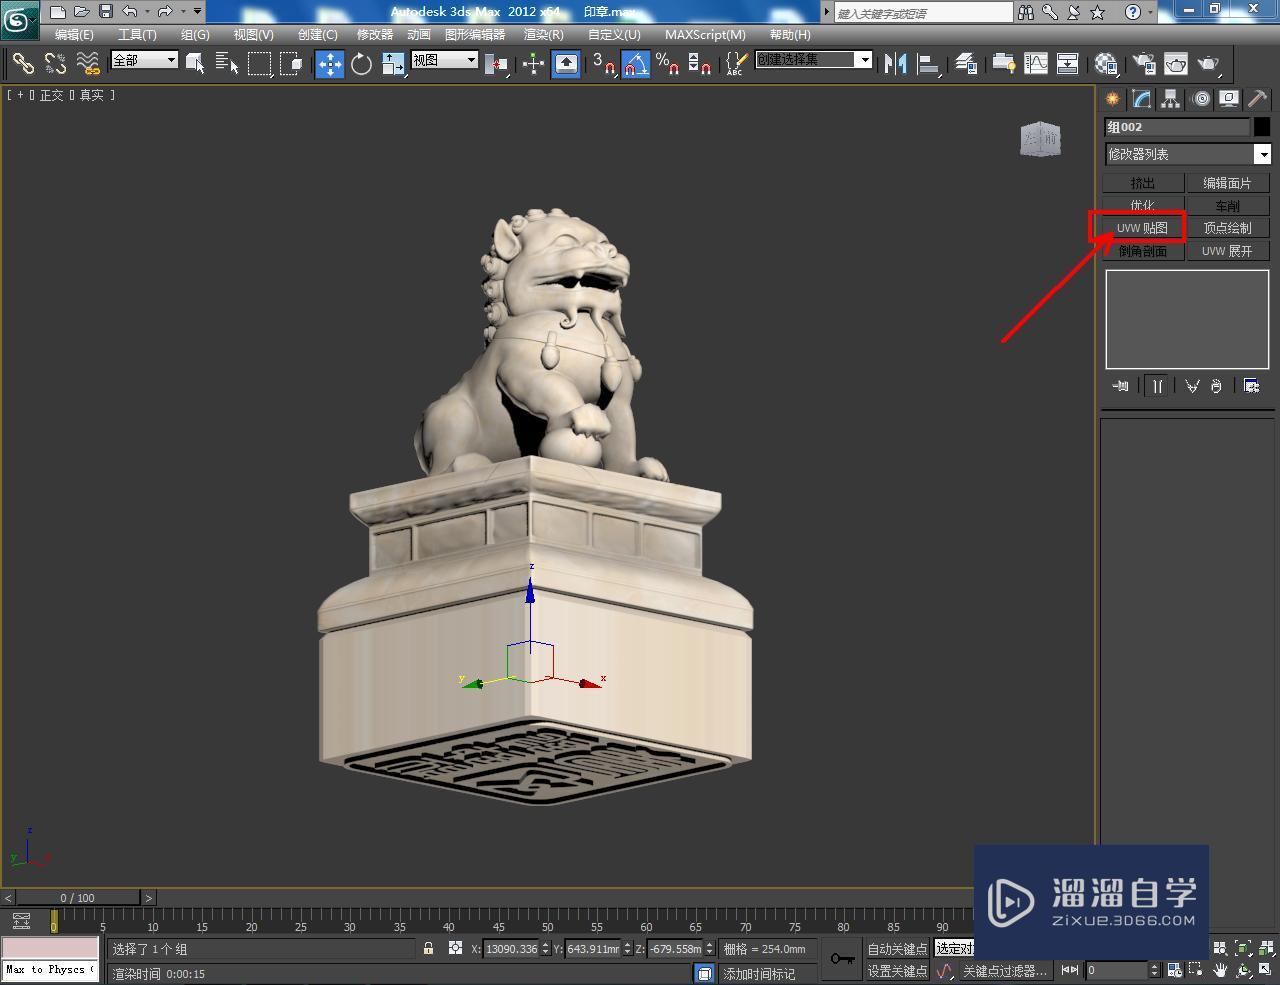Open the Help question mark dropdown arrow
The height and width of the screenshot is (985, 1280).
click(x=1152, y=12)
